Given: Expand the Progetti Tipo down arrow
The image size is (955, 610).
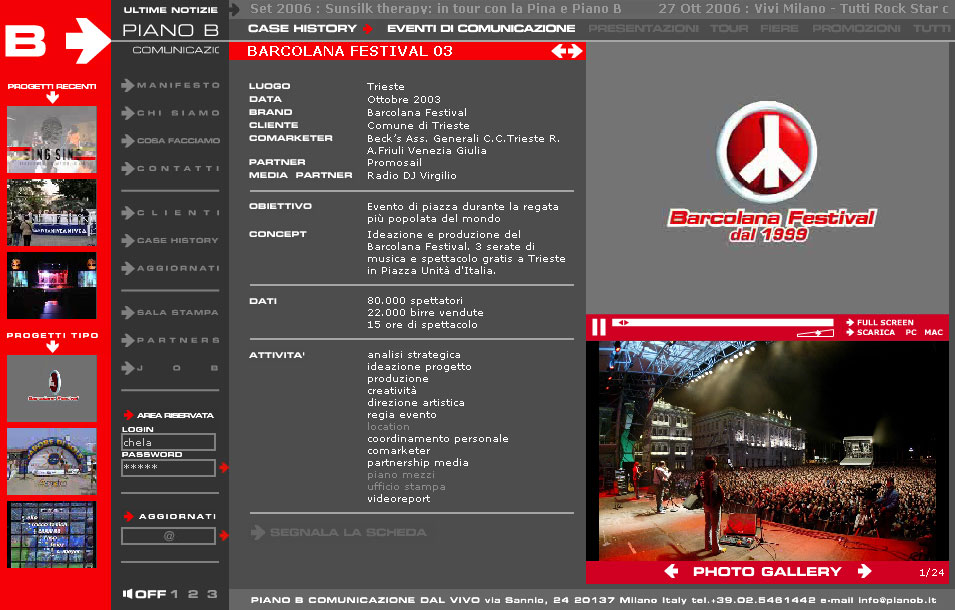Looking at the screenshot, I should [x=52, y=347].
